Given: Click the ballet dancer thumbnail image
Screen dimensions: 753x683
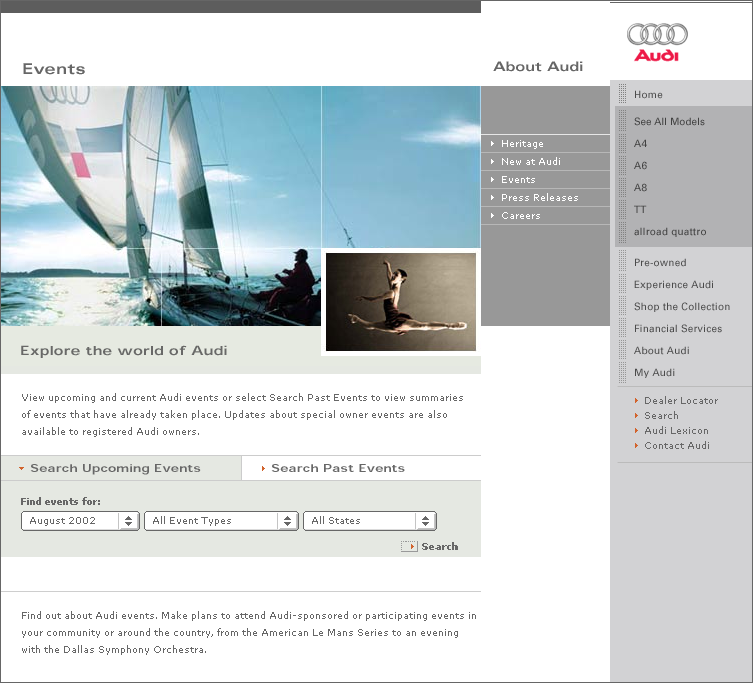Looking at the screenshot, I should (401, 302).
